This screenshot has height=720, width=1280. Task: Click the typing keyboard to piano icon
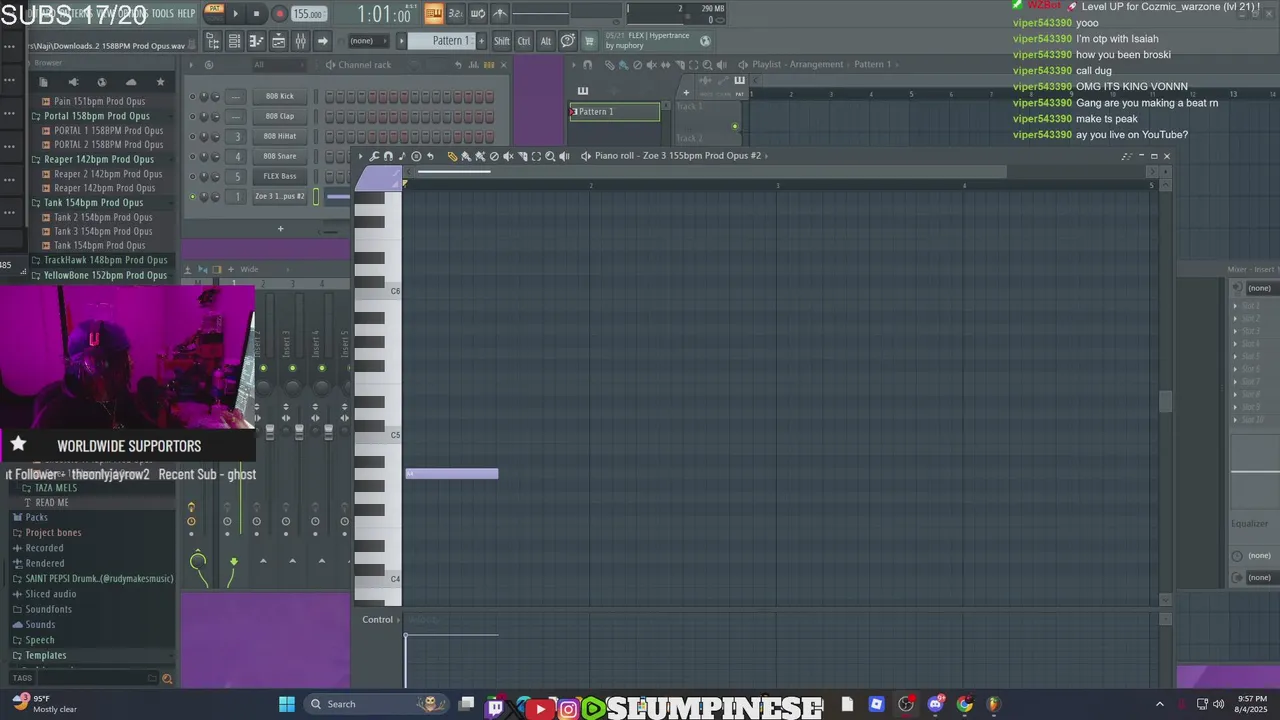[434, 14]
